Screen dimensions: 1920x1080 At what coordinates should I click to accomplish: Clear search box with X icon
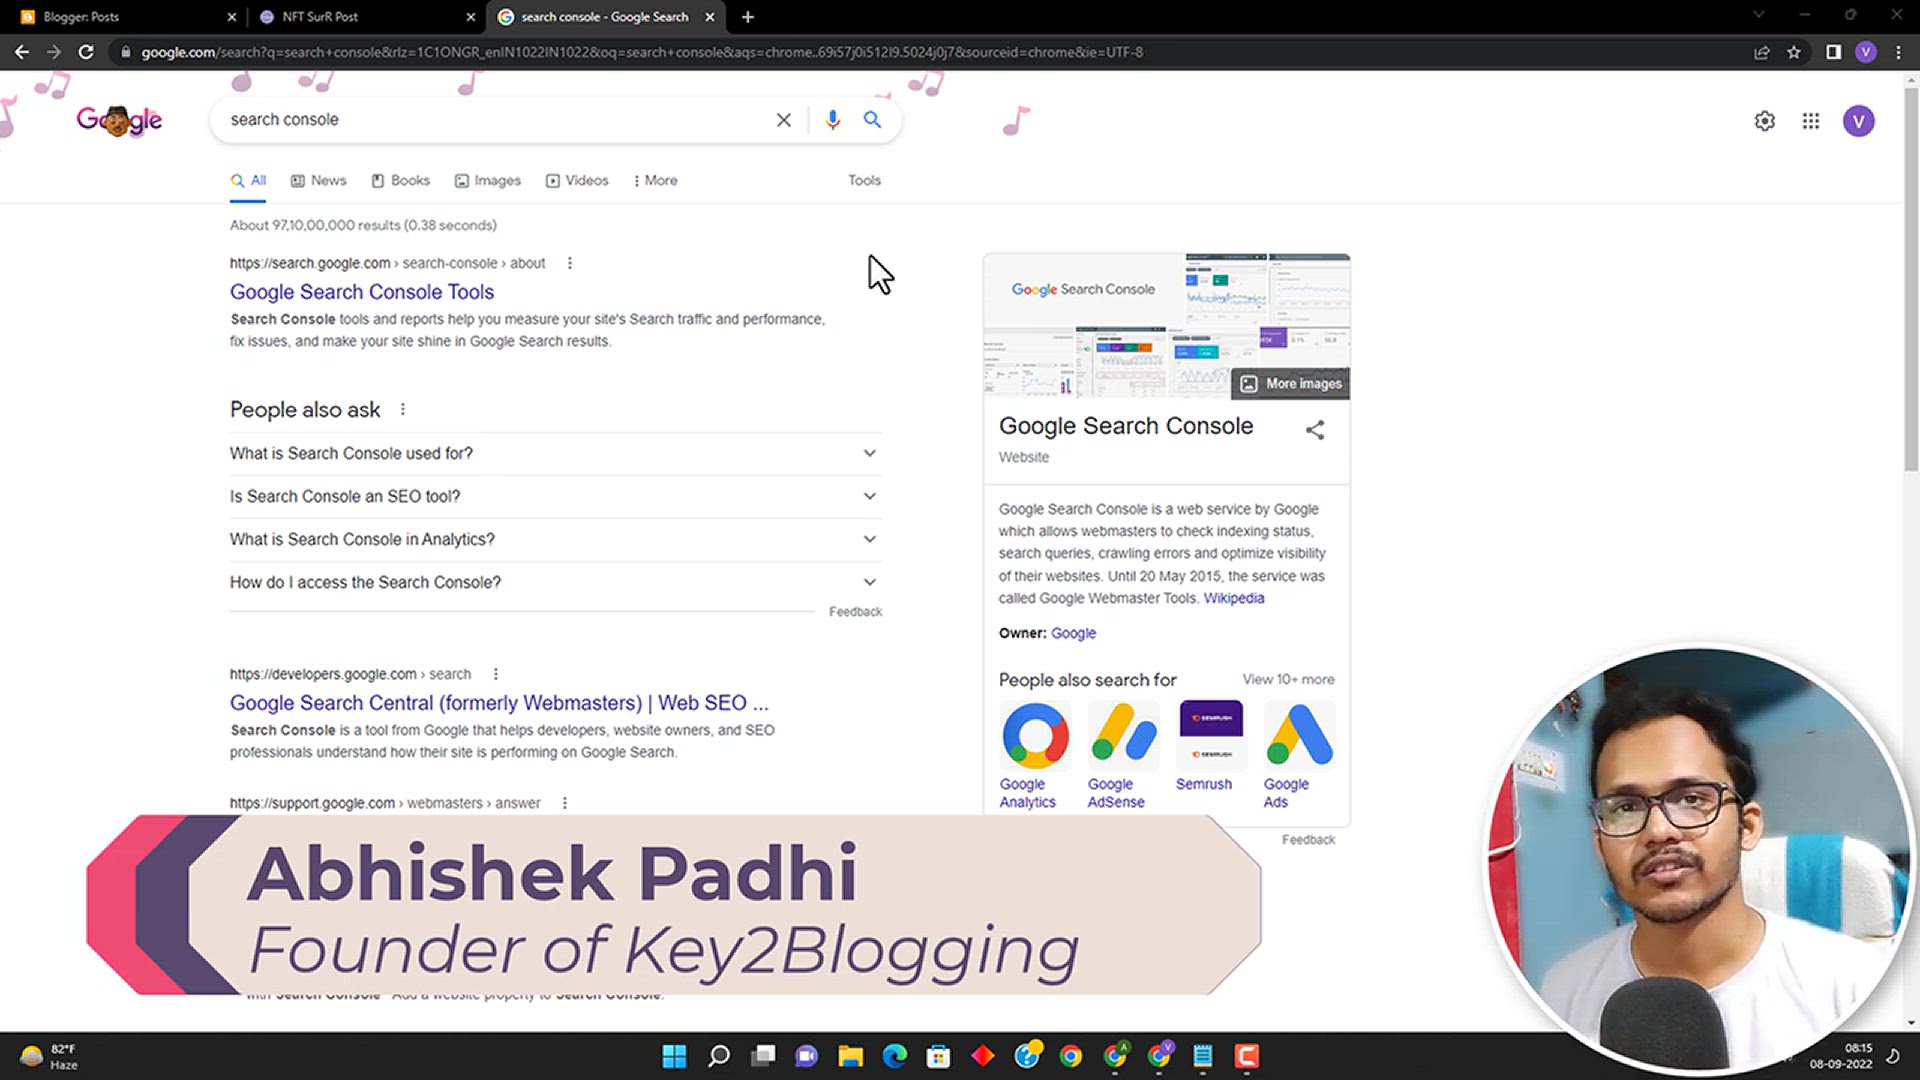pyautogui.click(x=784, y=120)
